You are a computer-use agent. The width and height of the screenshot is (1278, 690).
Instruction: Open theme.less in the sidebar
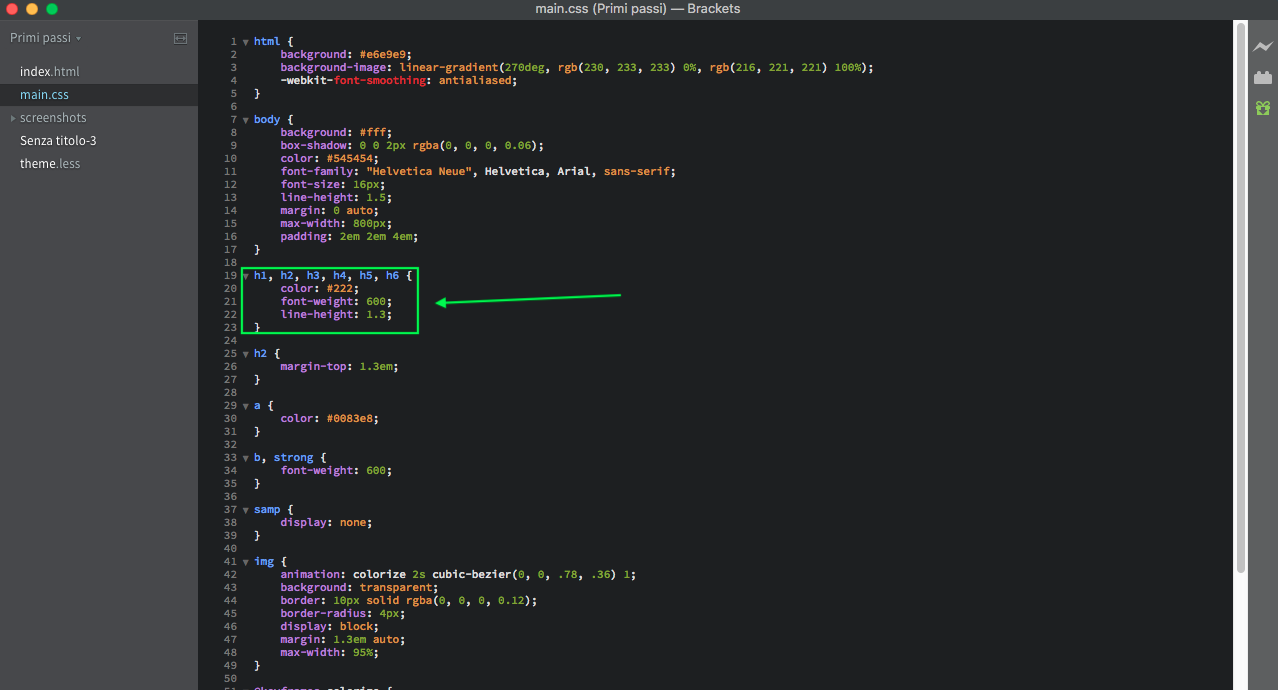(50, 164)
